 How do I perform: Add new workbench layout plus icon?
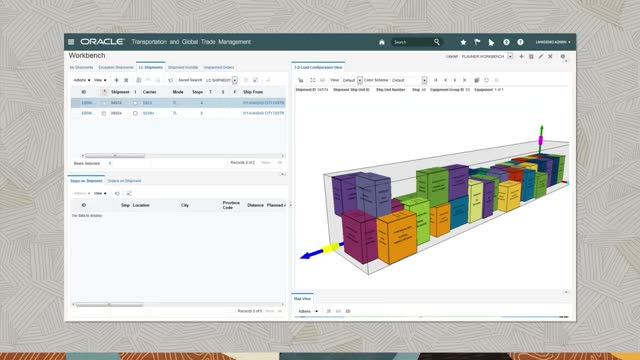pyautogui.click(x=521, y=56)
